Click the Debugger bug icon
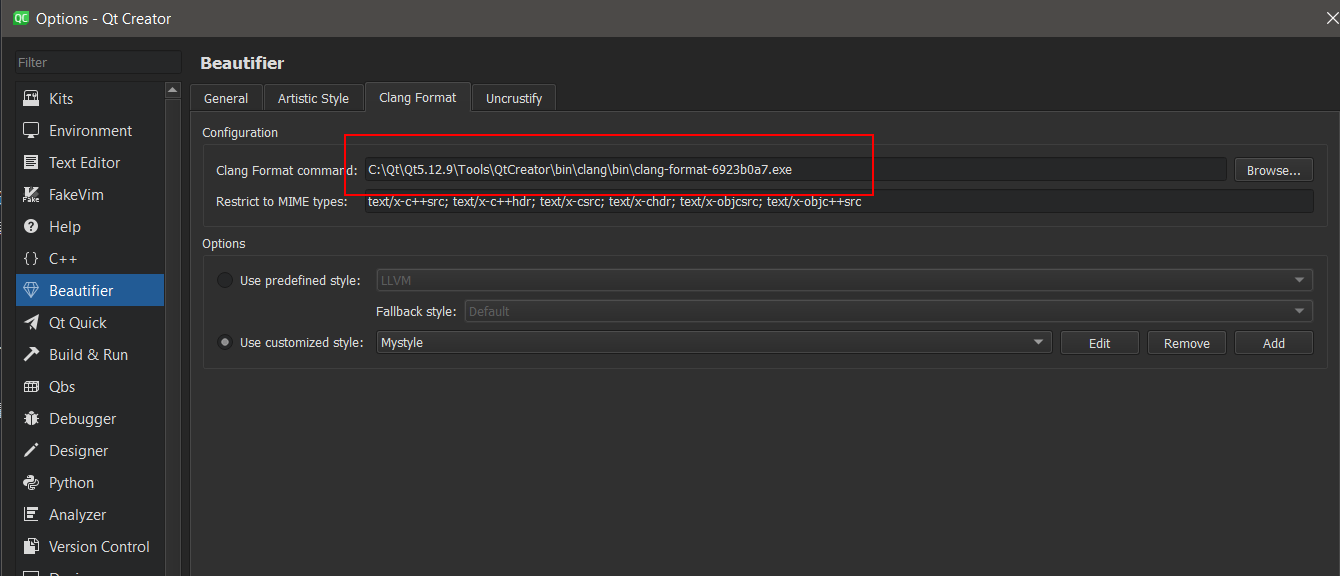The image size is (1340, 576). (31, 419)
